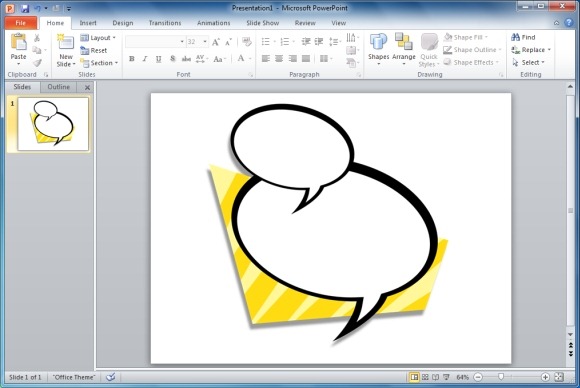Justify text in Paragraph group
Screen dimensions: 580x388
(306, 58)
